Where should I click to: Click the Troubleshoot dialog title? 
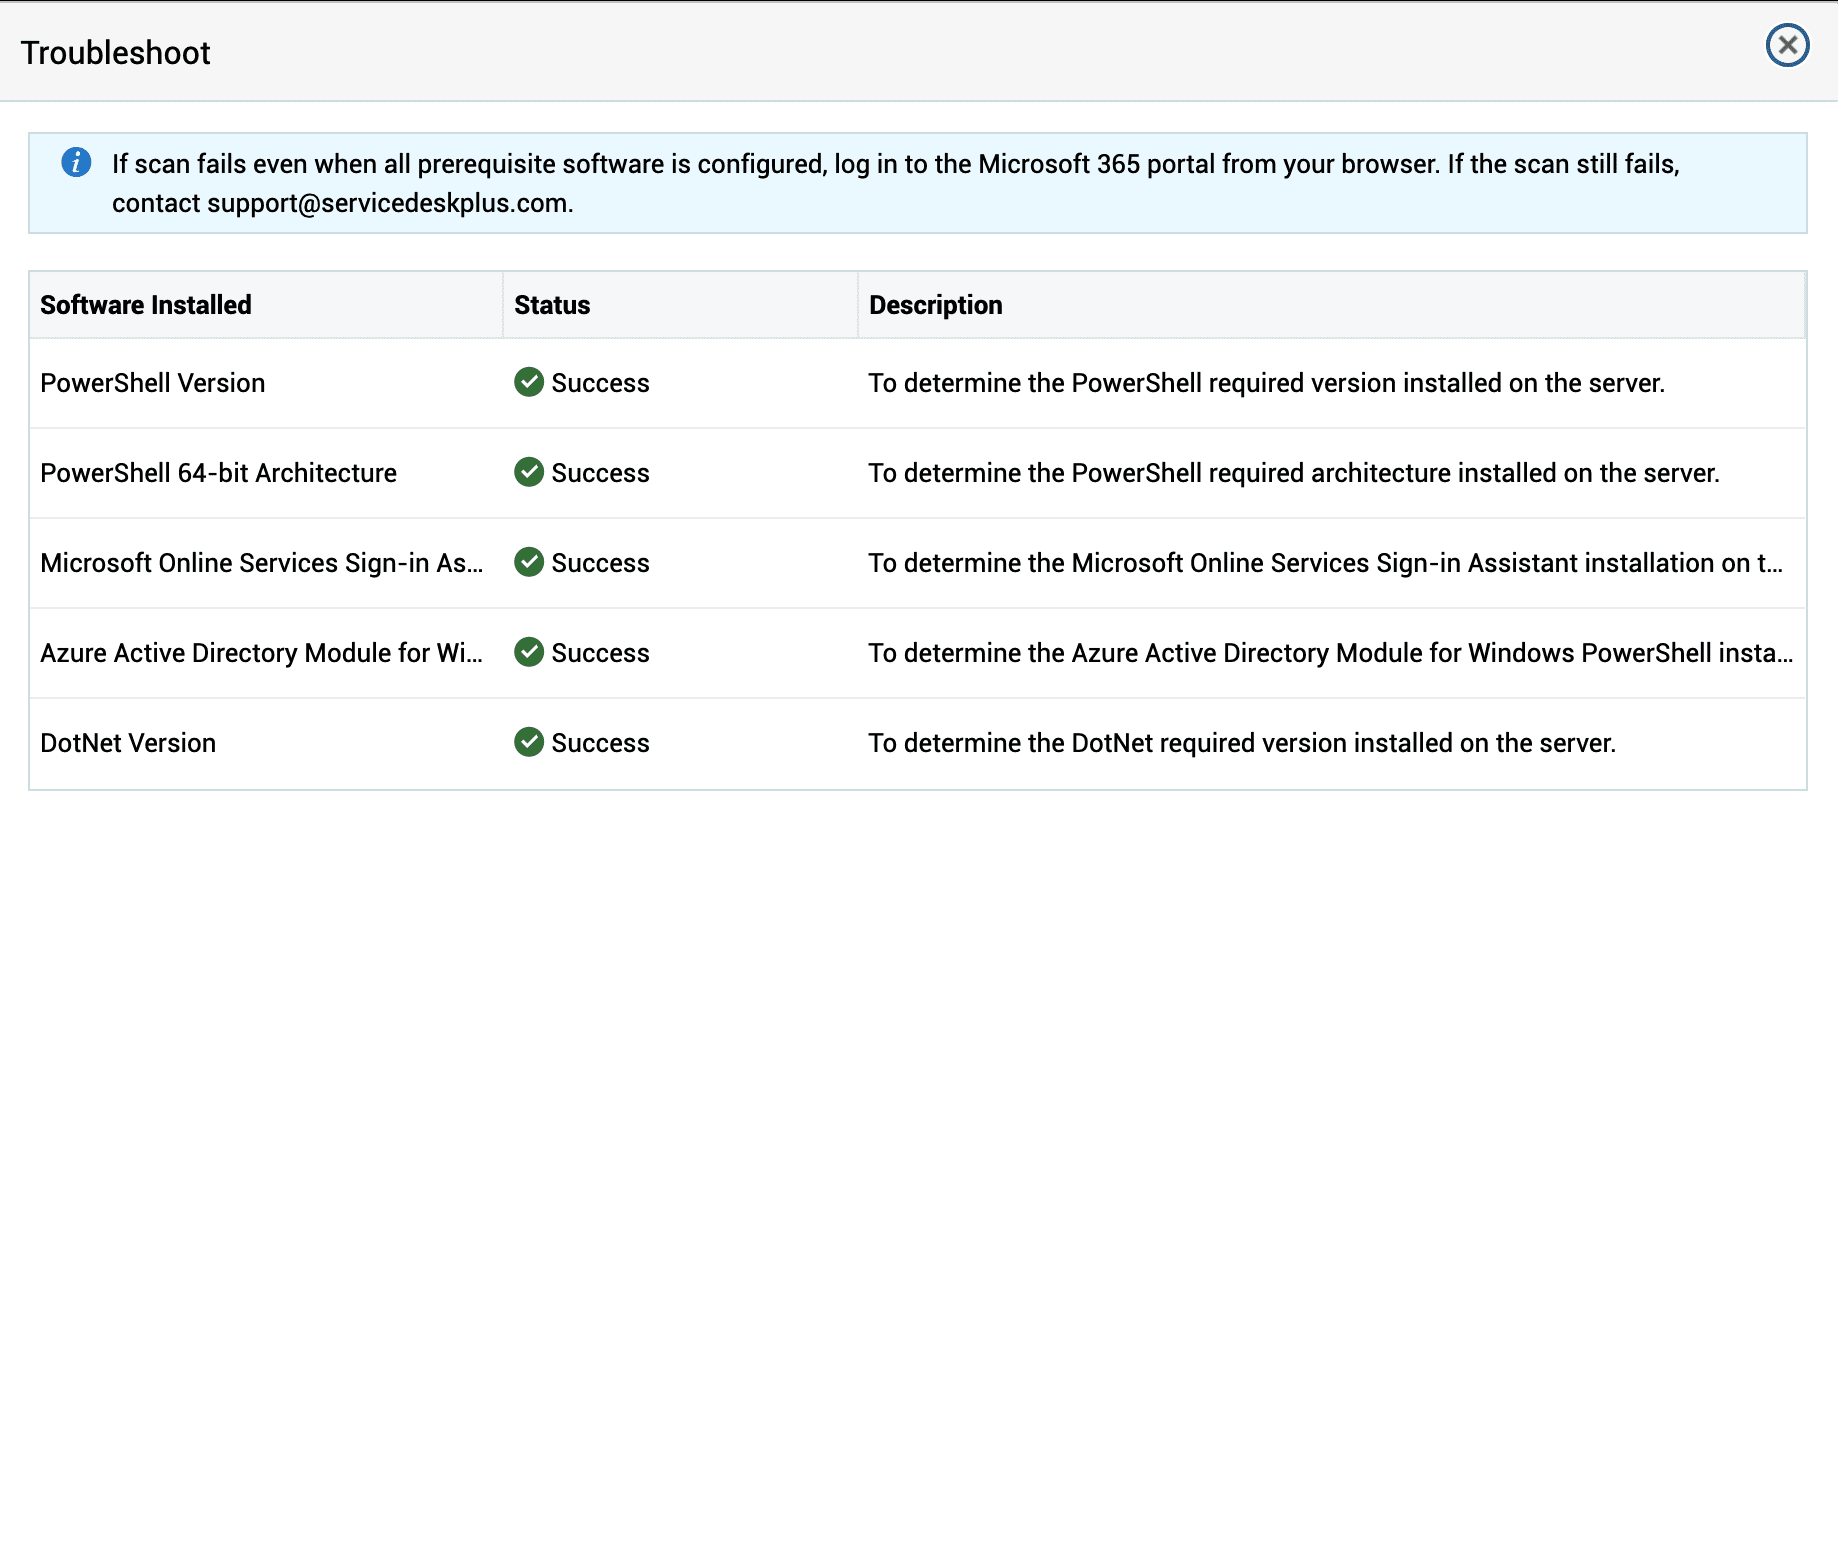pyautogui.click(x=116, y=53)
